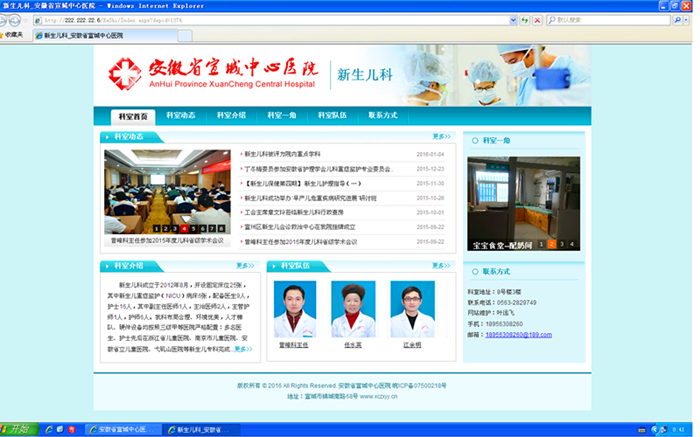
Task: Open the 收藏夹 favorites button
Action: pyautogui.click(x=12, y=35)
